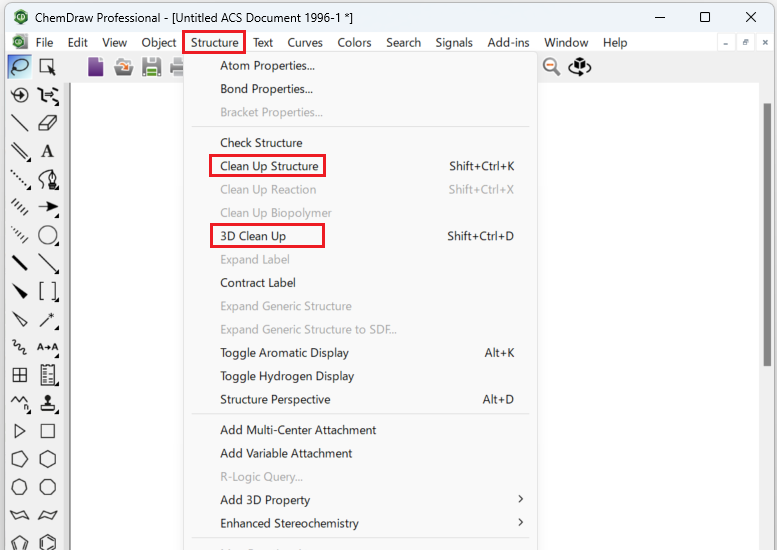This screenshot has width=777, height=550.
Task: Toggle Aromatic Display in Structure menu
Action: (284, 353)
